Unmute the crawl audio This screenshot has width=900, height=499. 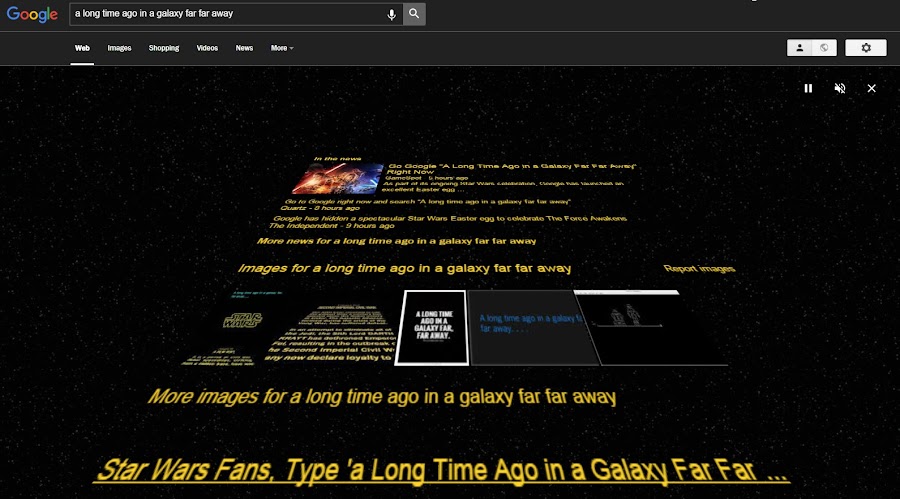tap(840, 88)
